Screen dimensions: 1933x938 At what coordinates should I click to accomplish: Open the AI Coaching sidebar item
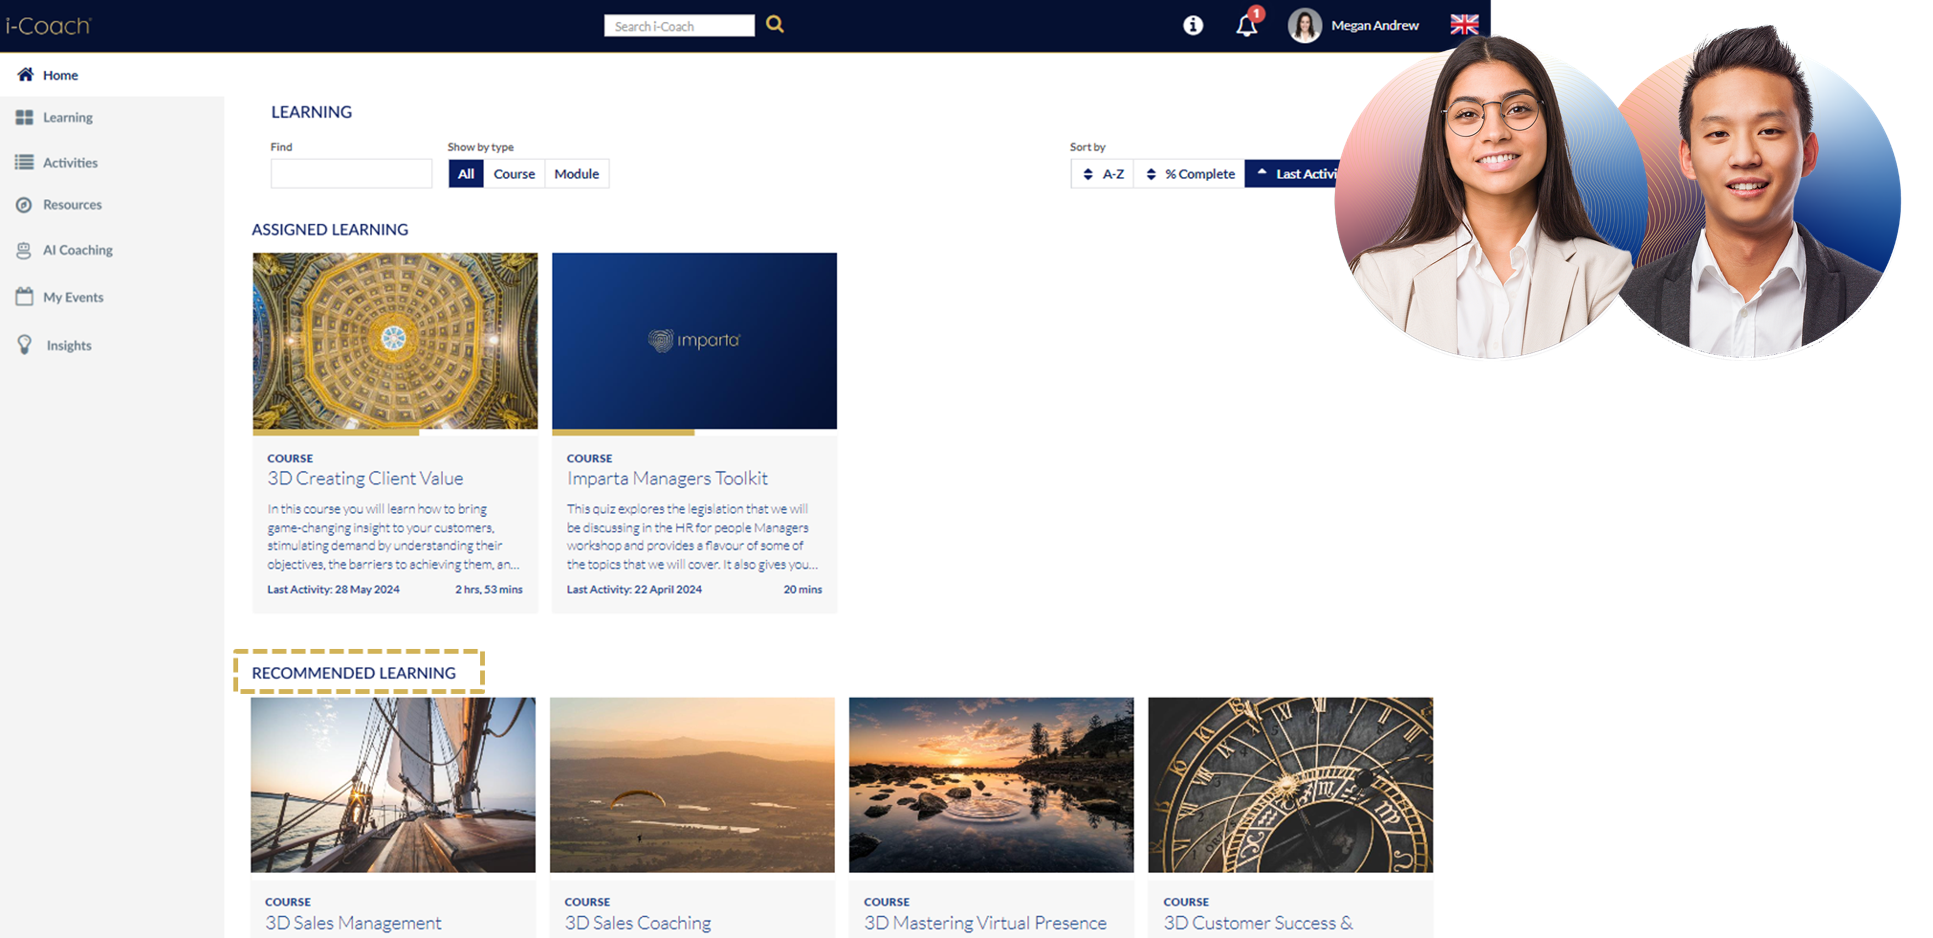coord(77,250)
